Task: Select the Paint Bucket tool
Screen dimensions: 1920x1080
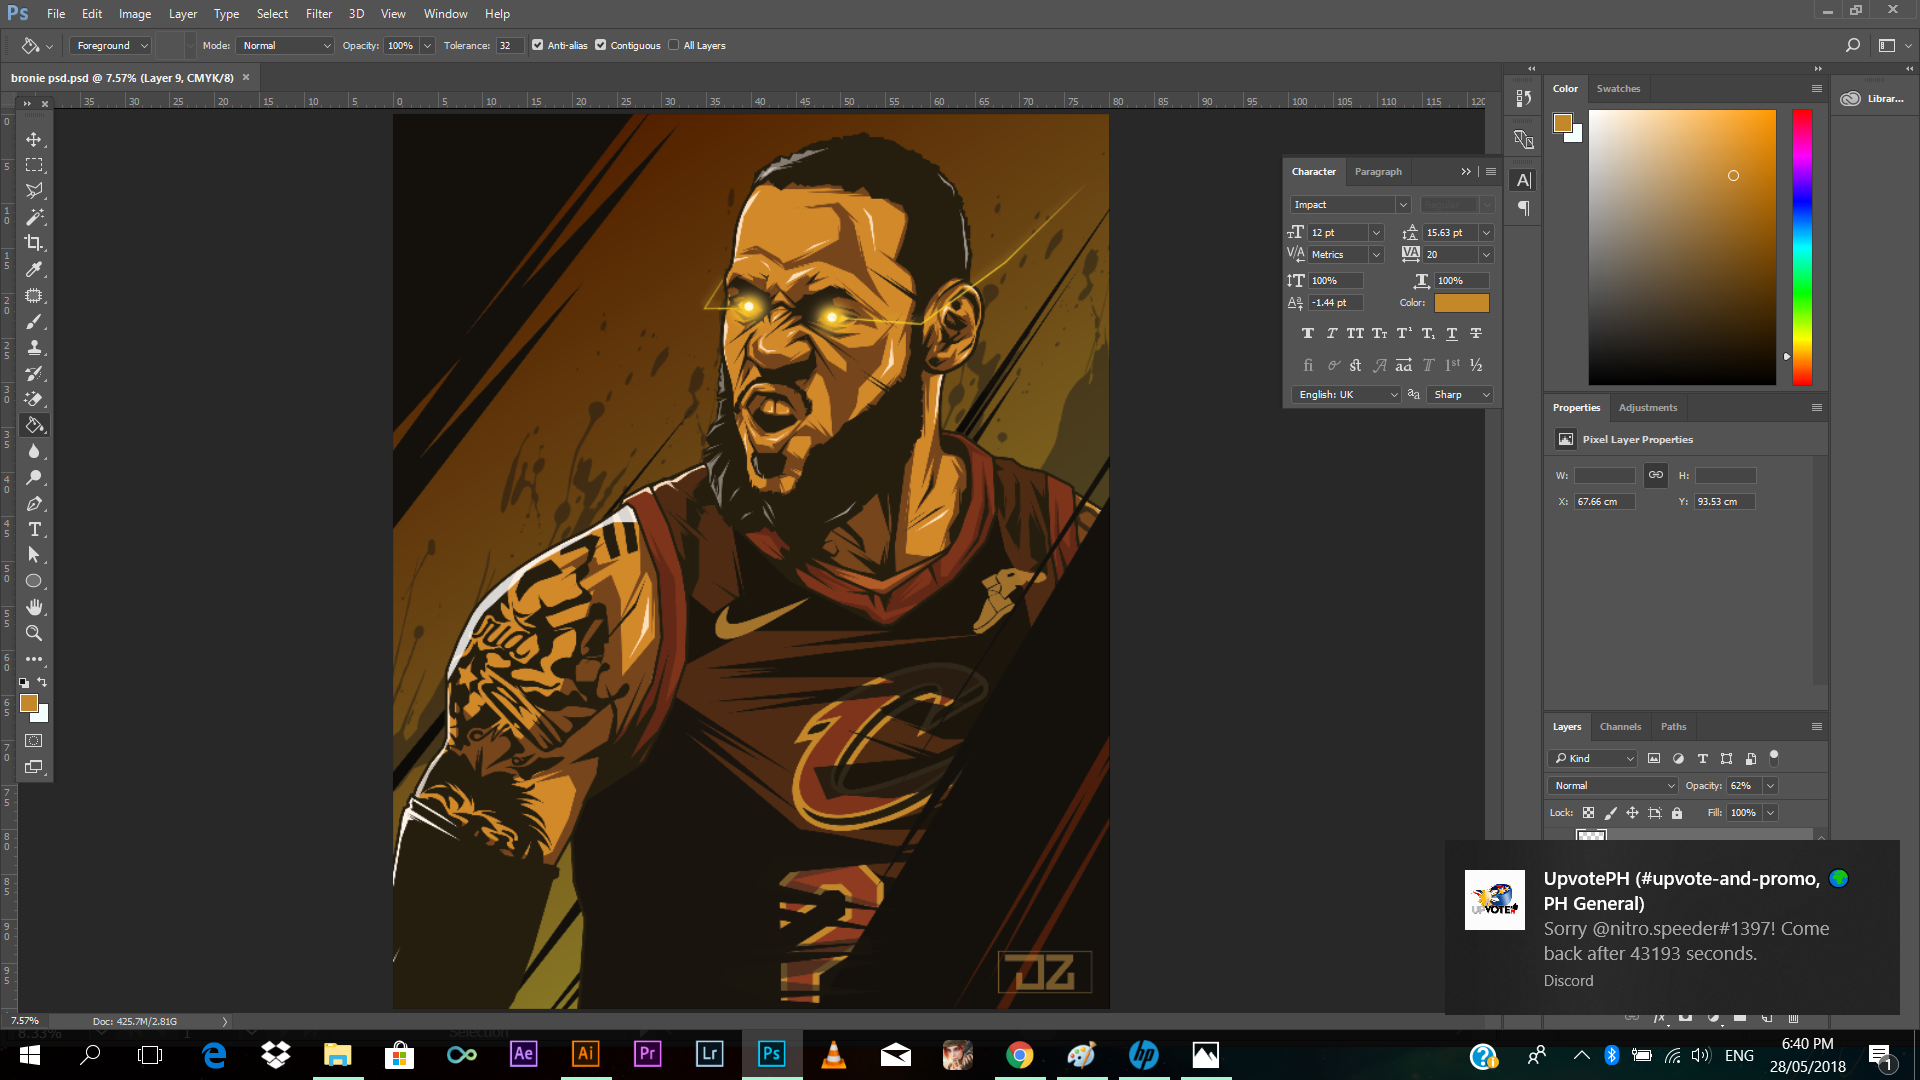Action: [34, 425]
